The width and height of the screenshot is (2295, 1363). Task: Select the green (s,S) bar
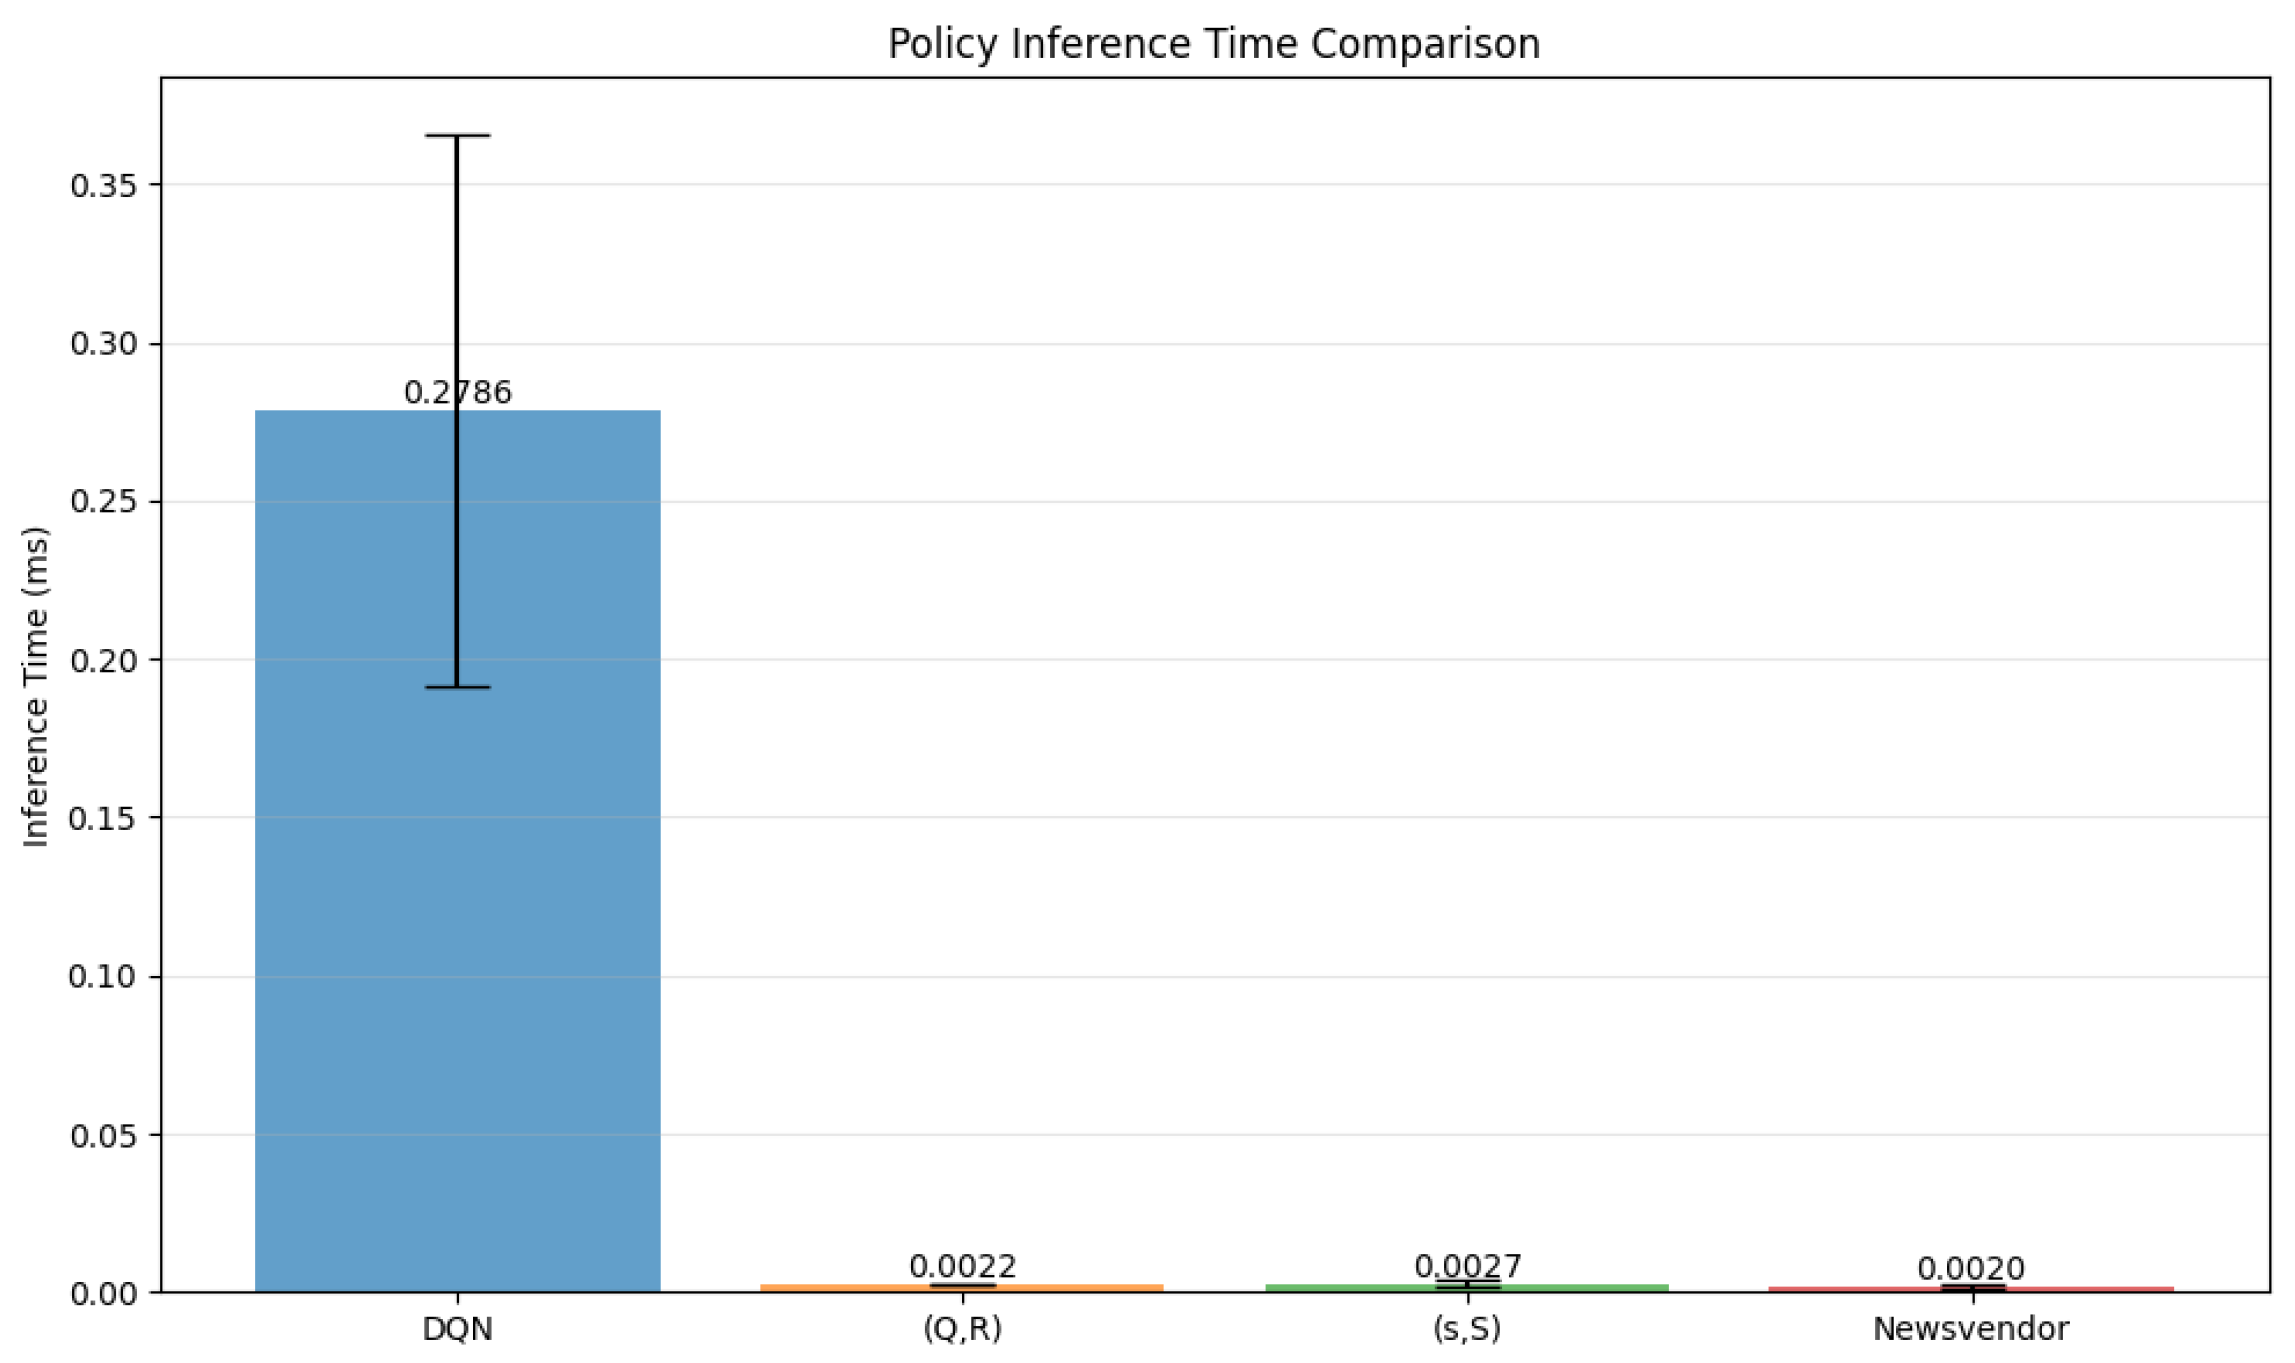(1467, 1288)
